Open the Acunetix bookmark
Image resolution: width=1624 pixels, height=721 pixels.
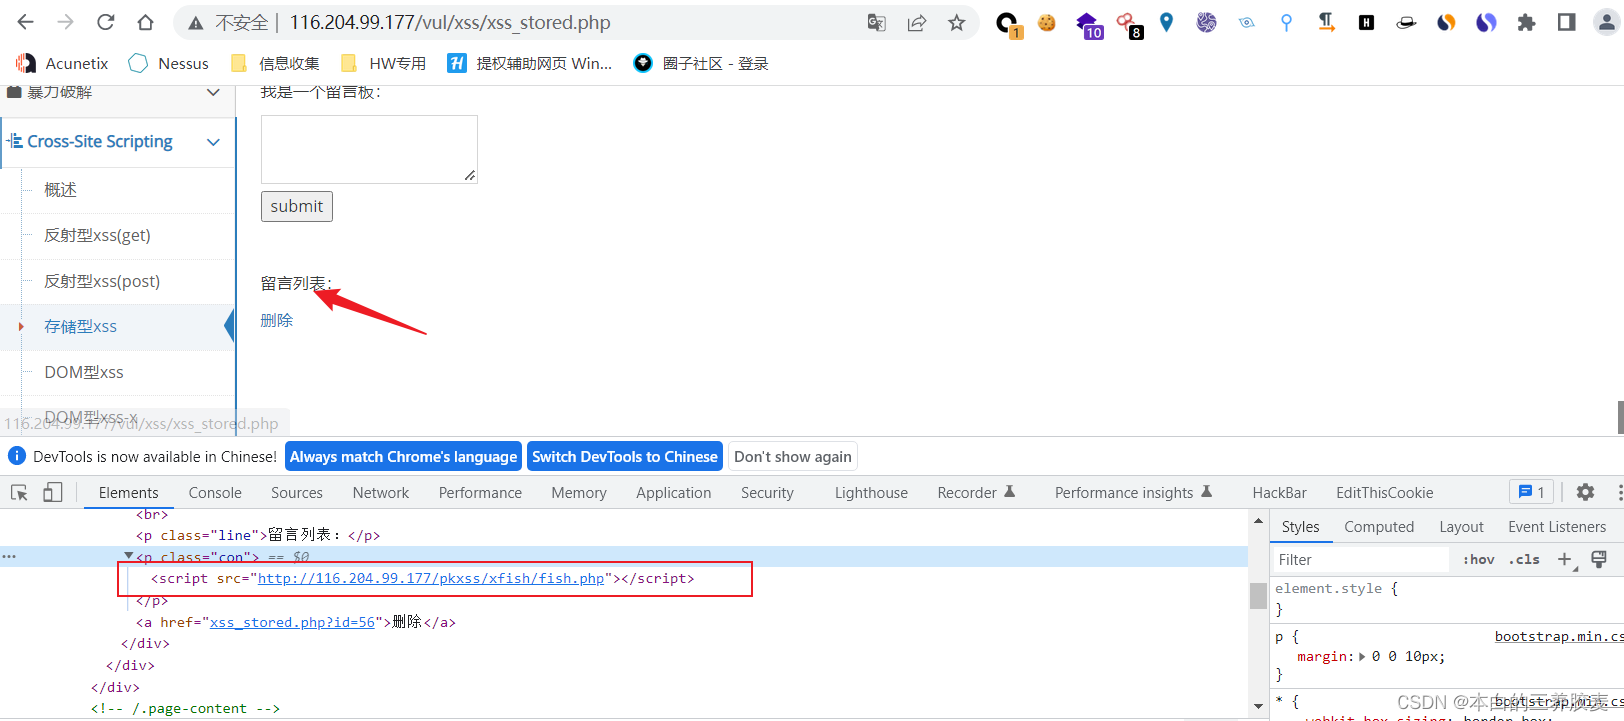[x=62, y=63]
